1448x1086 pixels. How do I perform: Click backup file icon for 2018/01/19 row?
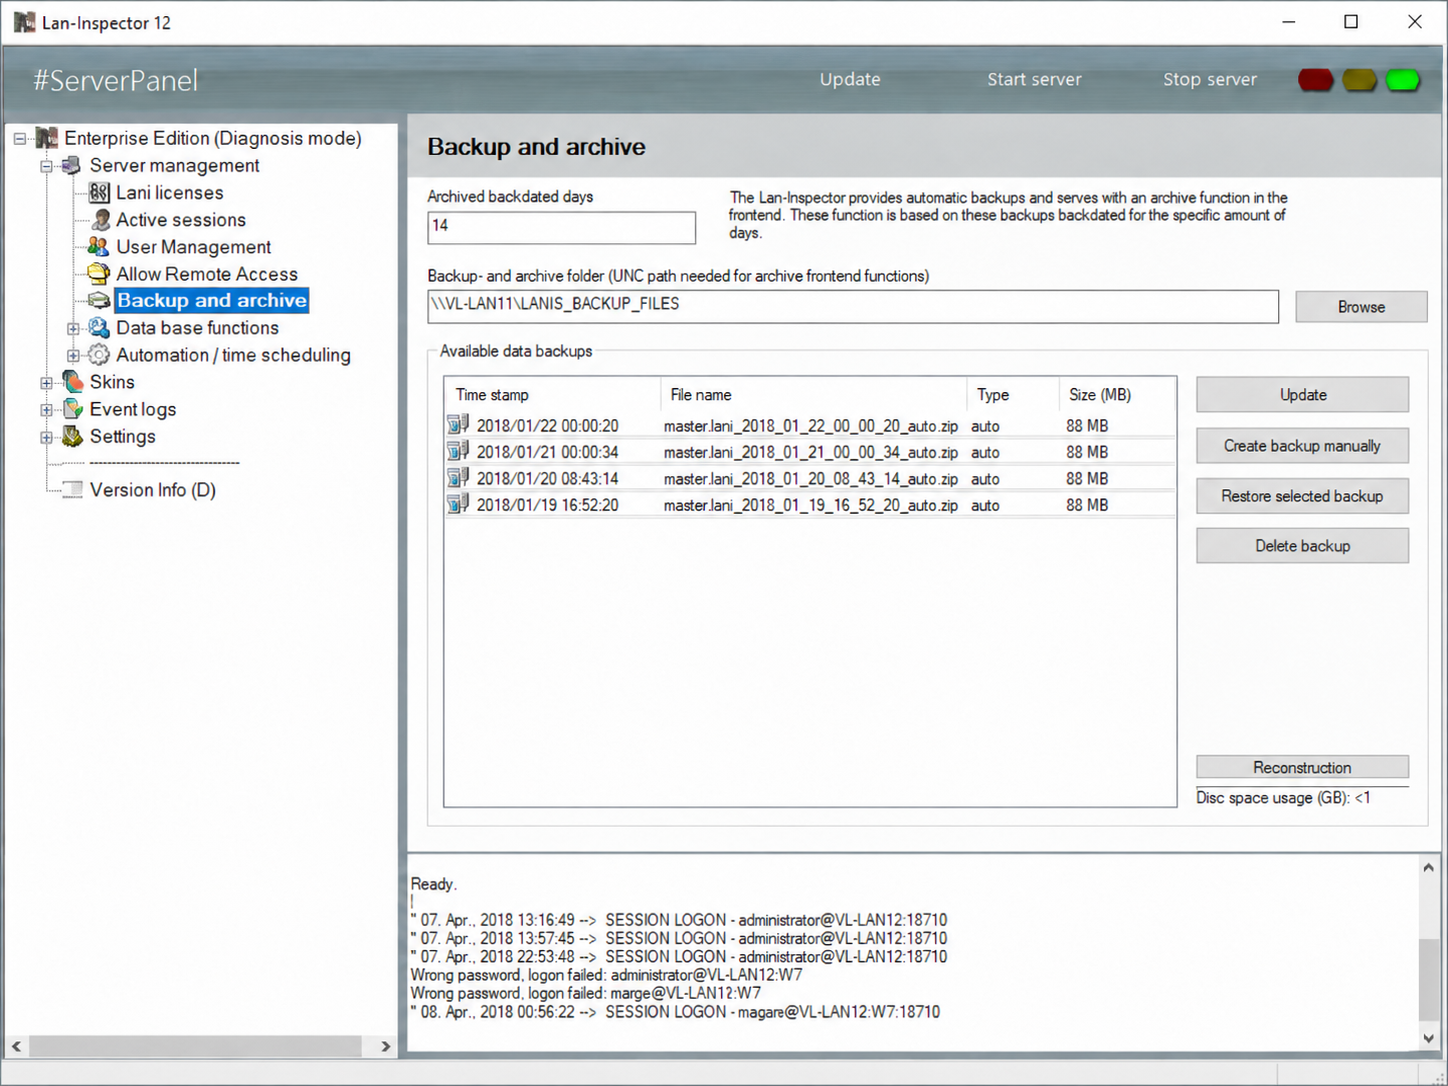458,504
